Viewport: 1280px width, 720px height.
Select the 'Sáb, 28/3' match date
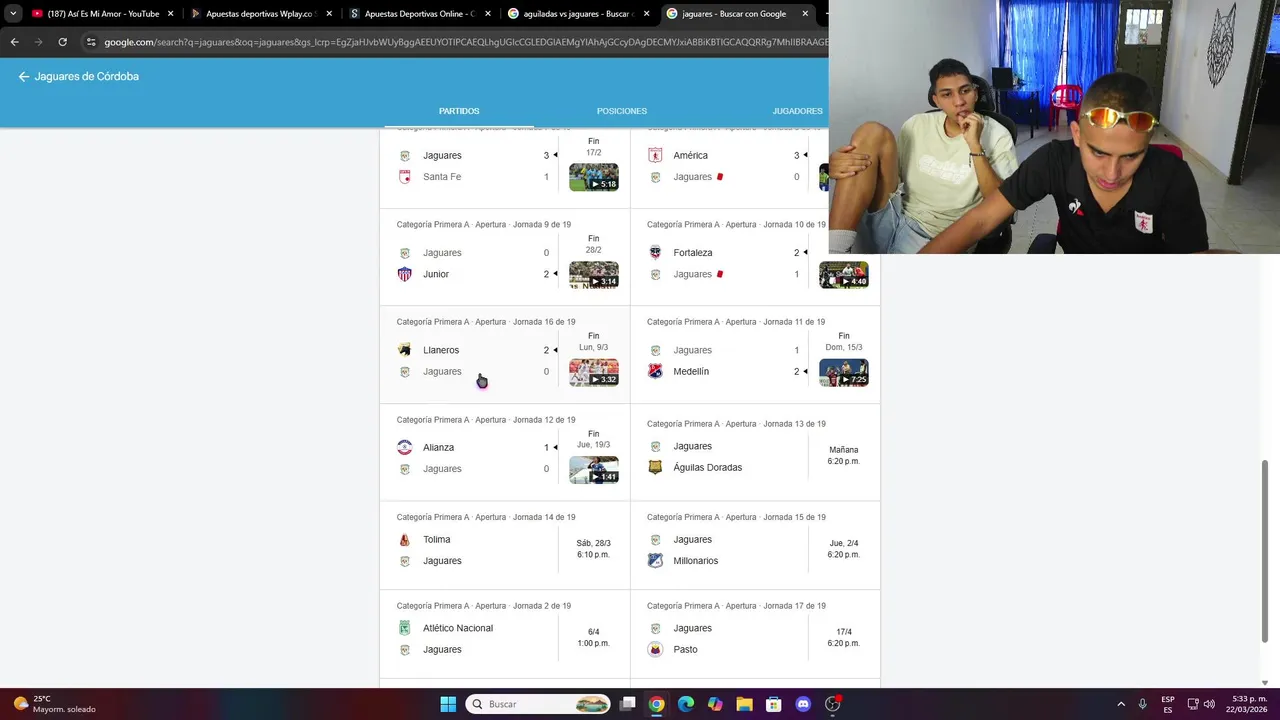coord(593,543)
